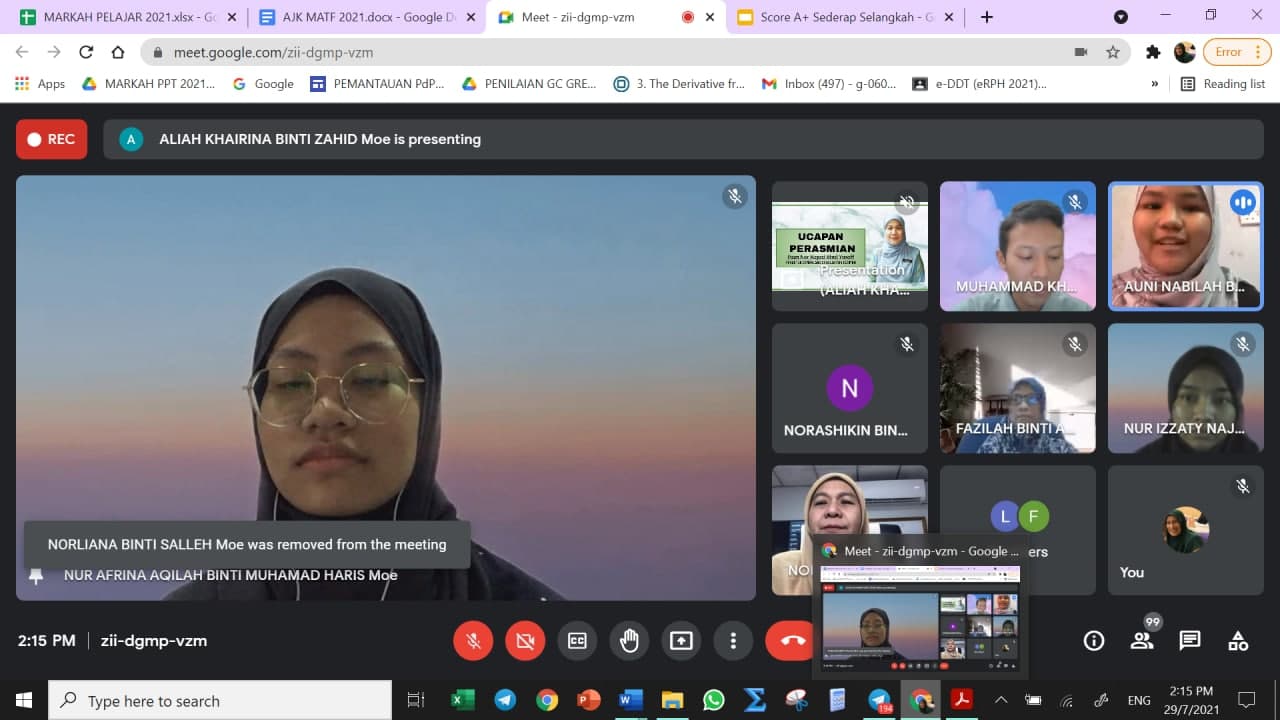Expand the hidden bookmarks chevron
This screenshot has height=720, width=1280.
(1155, 84)
